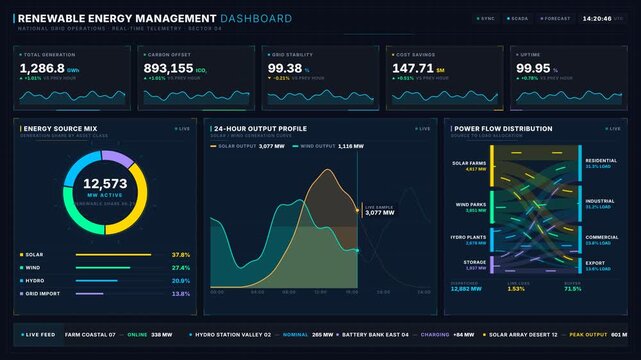Click the Hydro share progress bar
Screen dimensions: 641x360
pyautogui.click(x=120, y=281)
